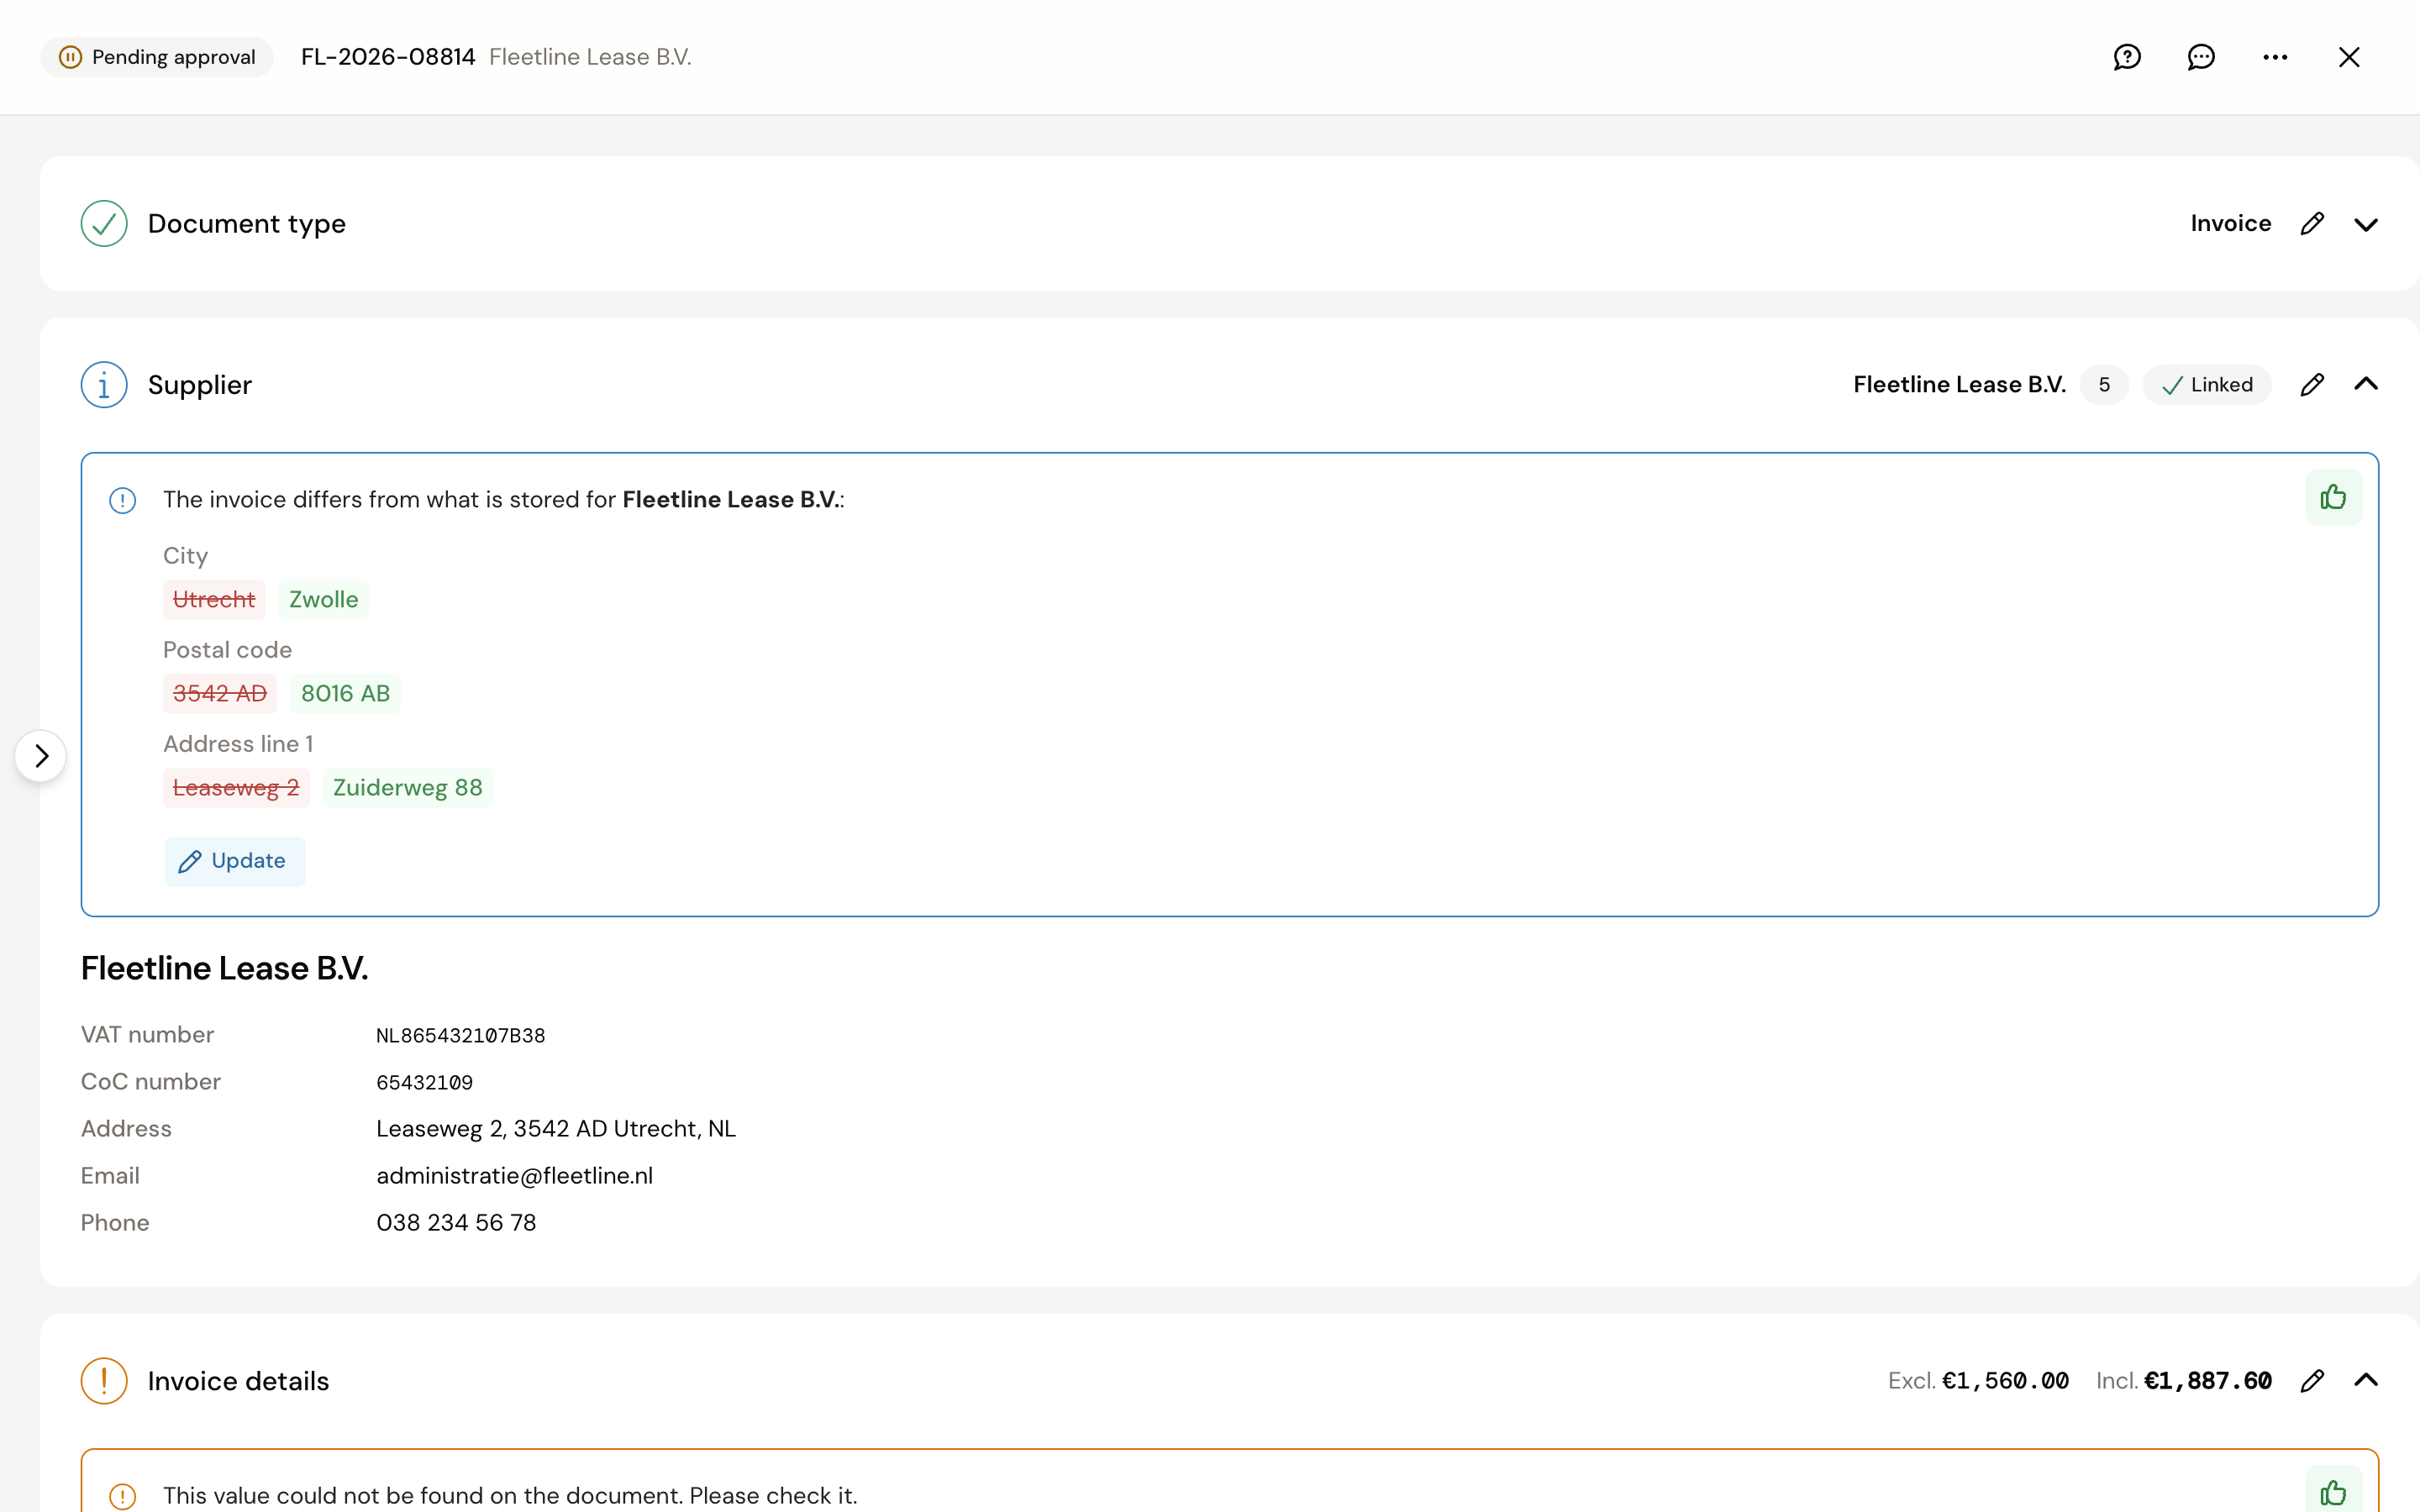Open the help question bubble icon
Image resolution: width=2420 pixels, height=1512 pixels.
tap(2127, 57)
